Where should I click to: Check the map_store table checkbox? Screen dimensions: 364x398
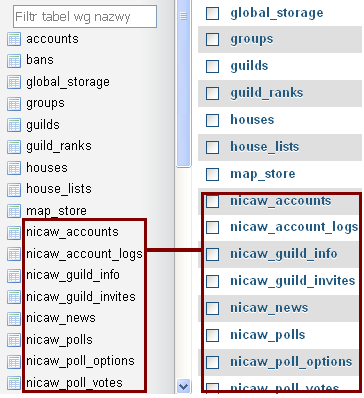coord(212,174)
